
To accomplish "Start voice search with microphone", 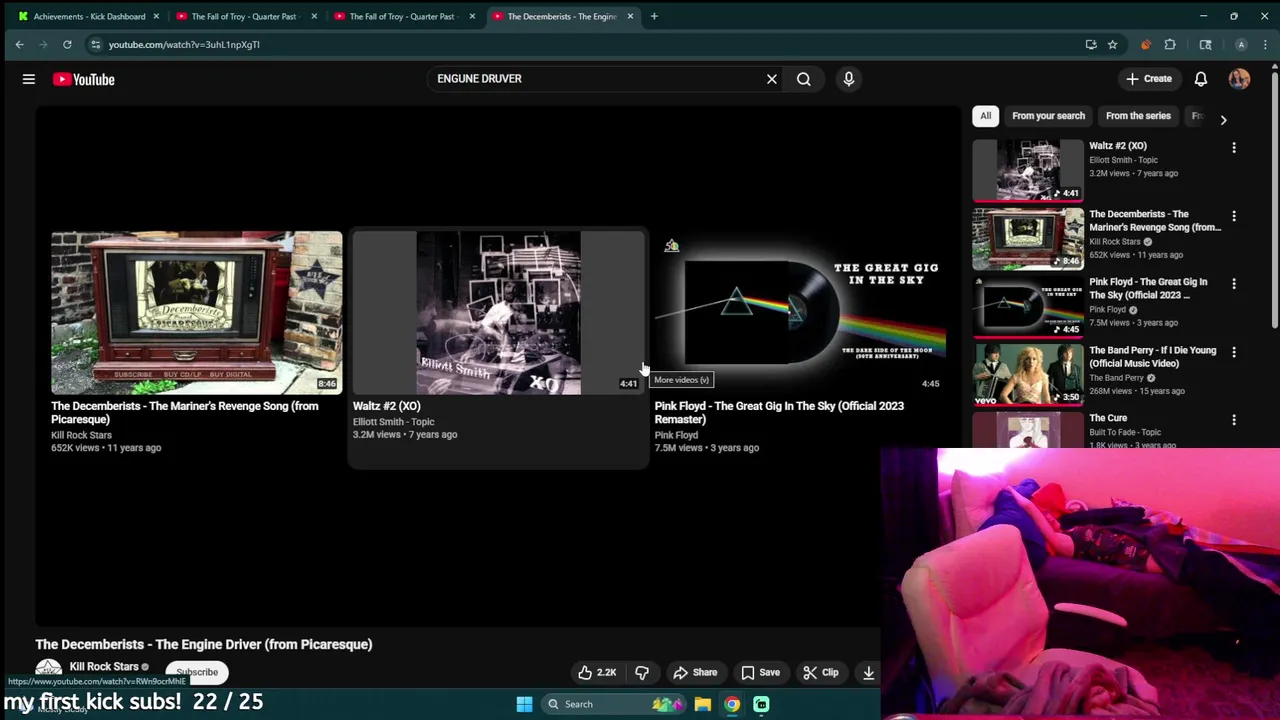I will click(849, 79).
